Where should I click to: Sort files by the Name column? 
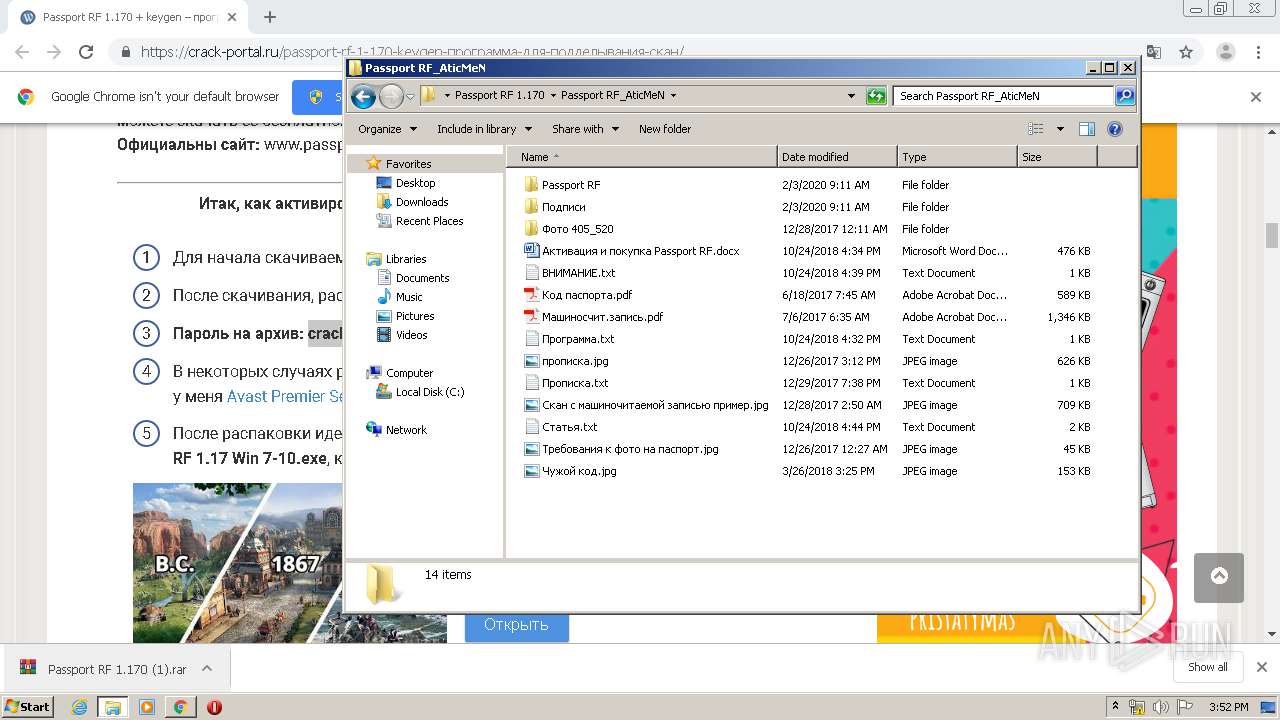[641, 157]
